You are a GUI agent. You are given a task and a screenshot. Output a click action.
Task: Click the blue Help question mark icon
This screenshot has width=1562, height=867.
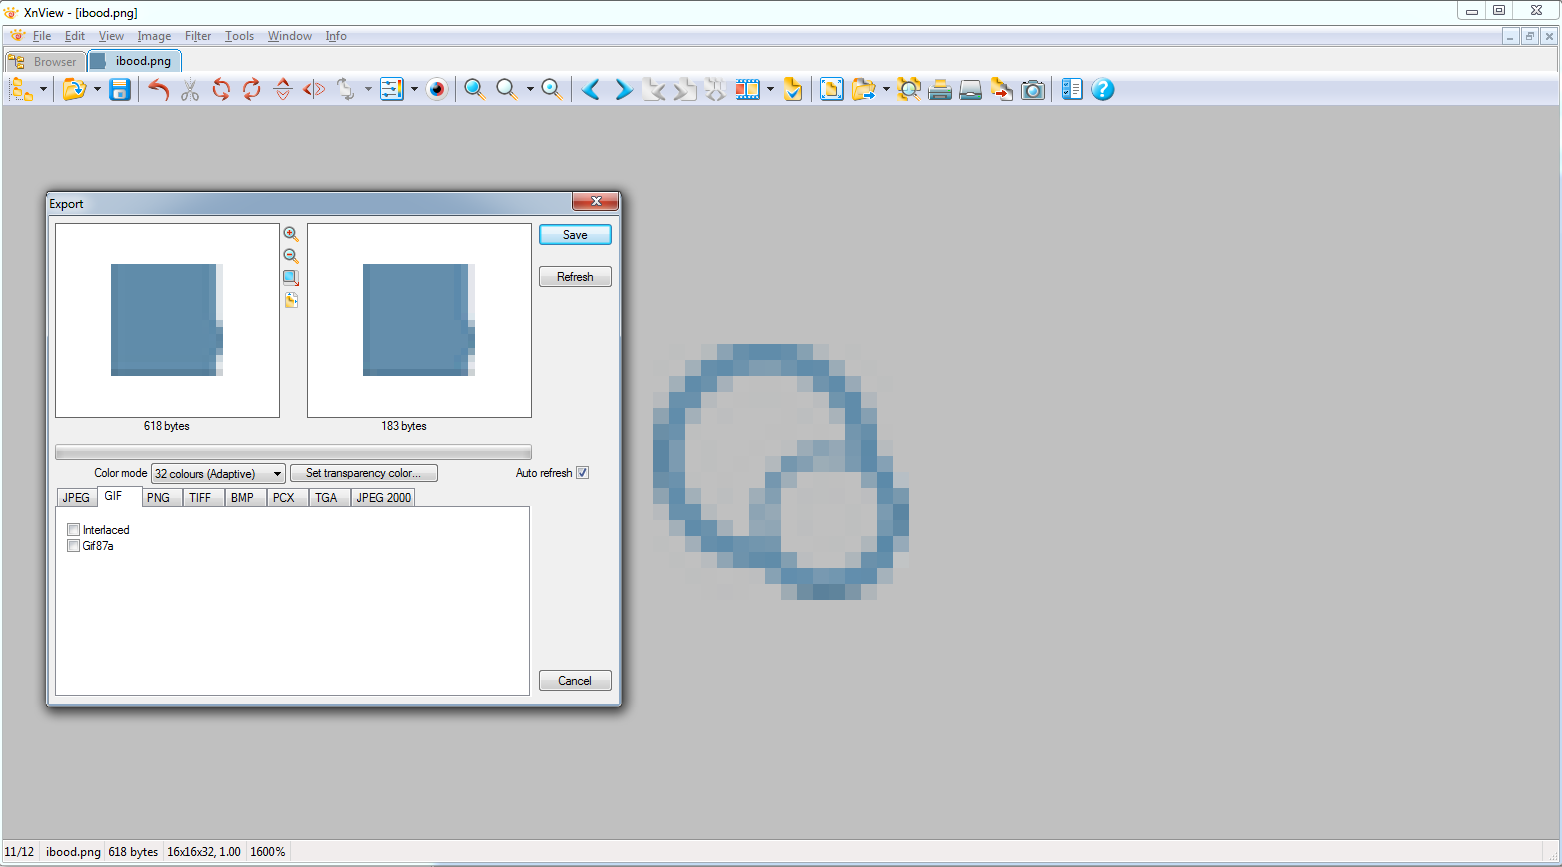pos(1102,90)
